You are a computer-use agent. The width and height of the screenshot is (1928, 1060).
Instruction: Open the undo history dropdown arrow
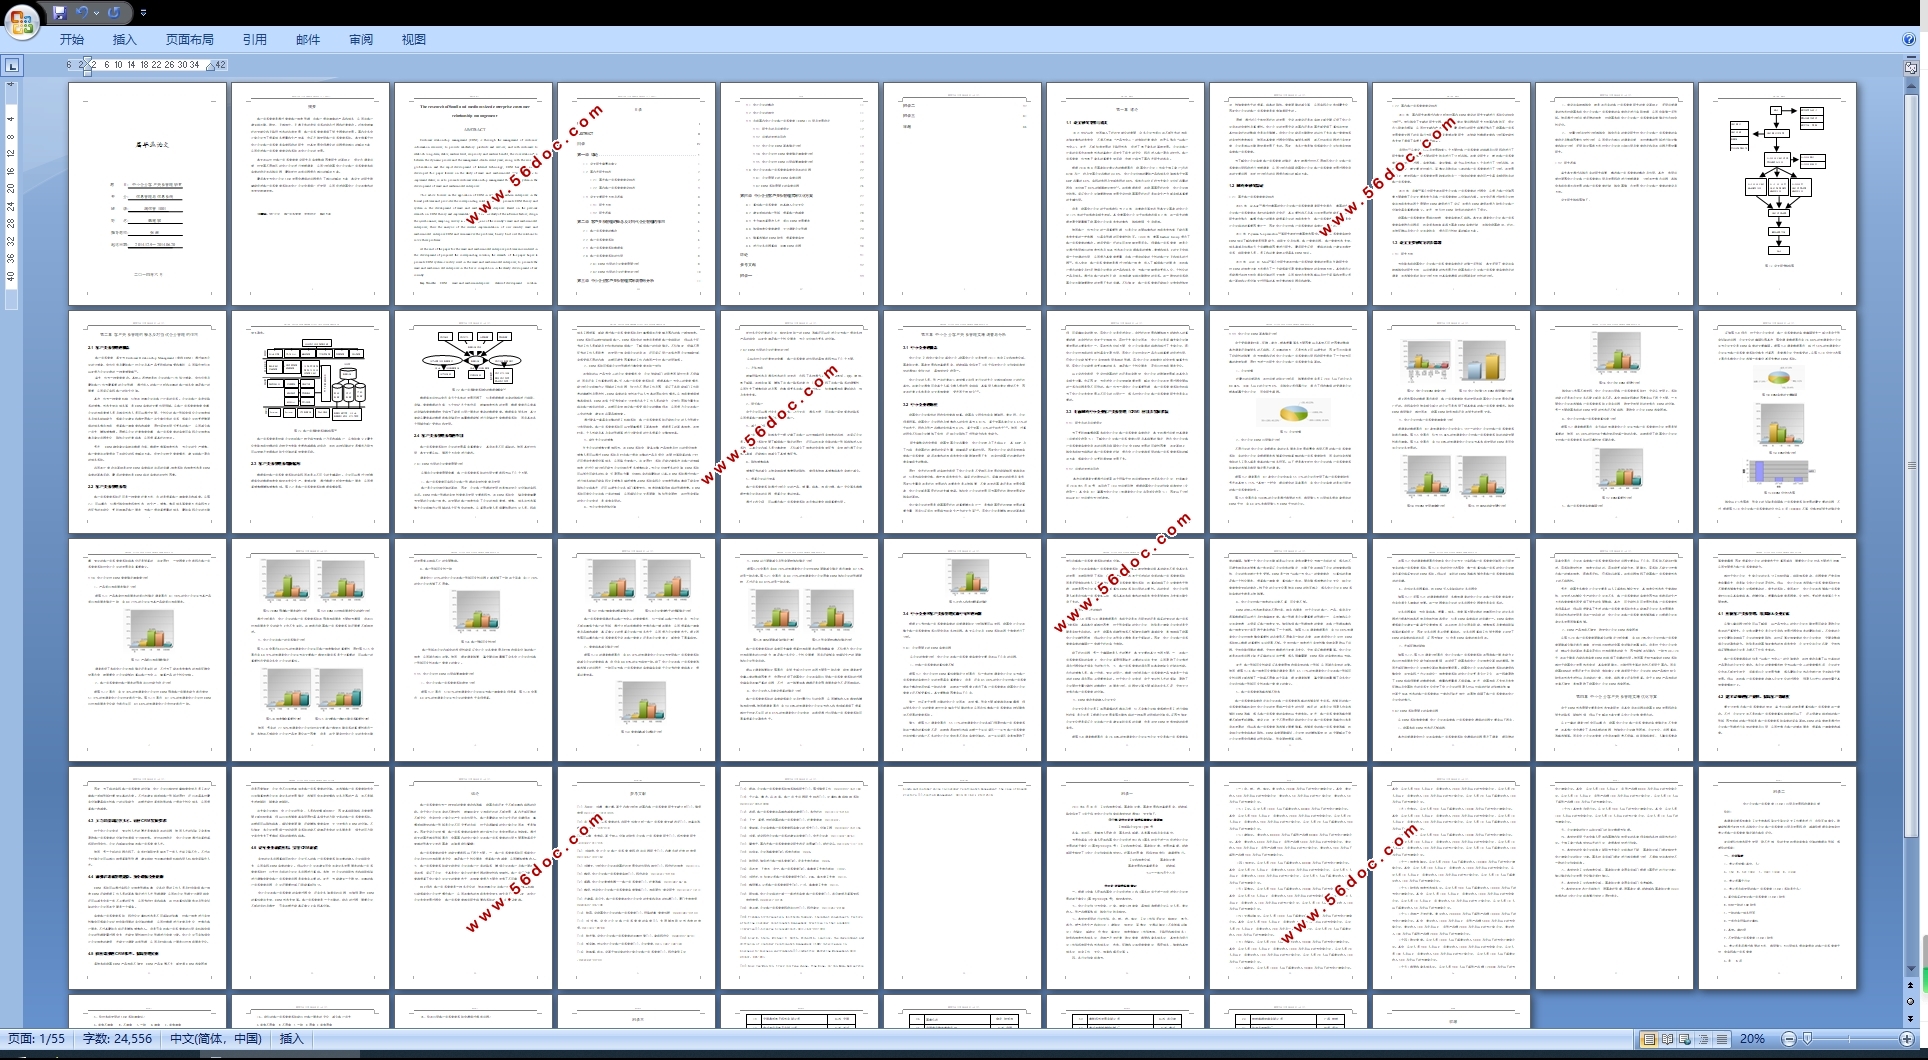[x=96, y=13]
